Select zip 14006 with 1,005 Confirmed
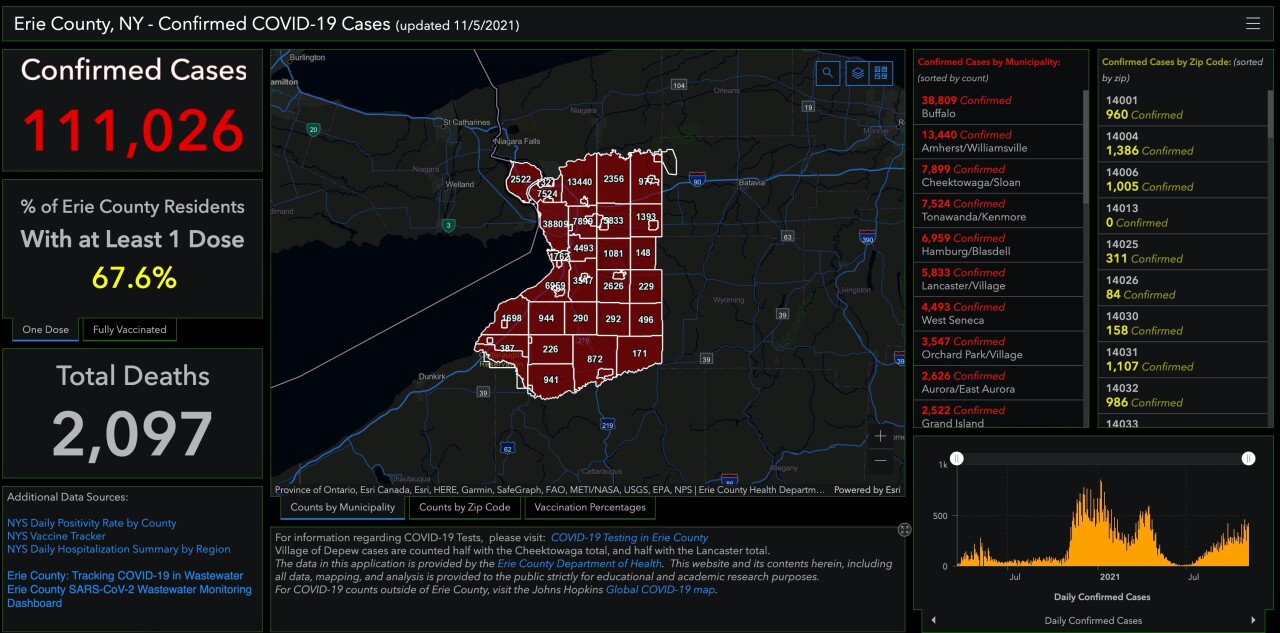This screenshot has width=1280, height=633. [1184, 180]
